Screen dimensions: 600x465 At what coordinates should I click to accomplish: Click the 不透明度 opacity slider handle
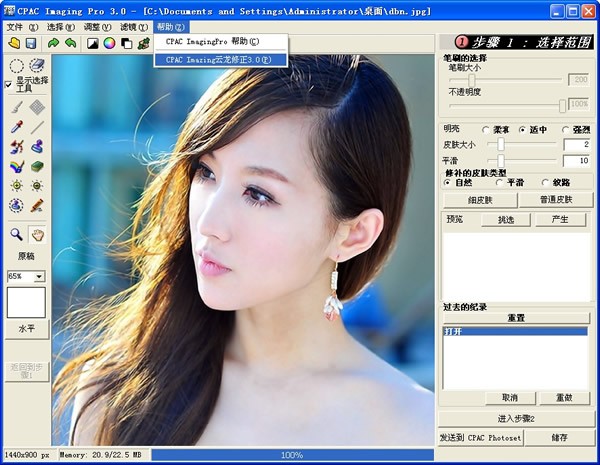tap(562, 106)
